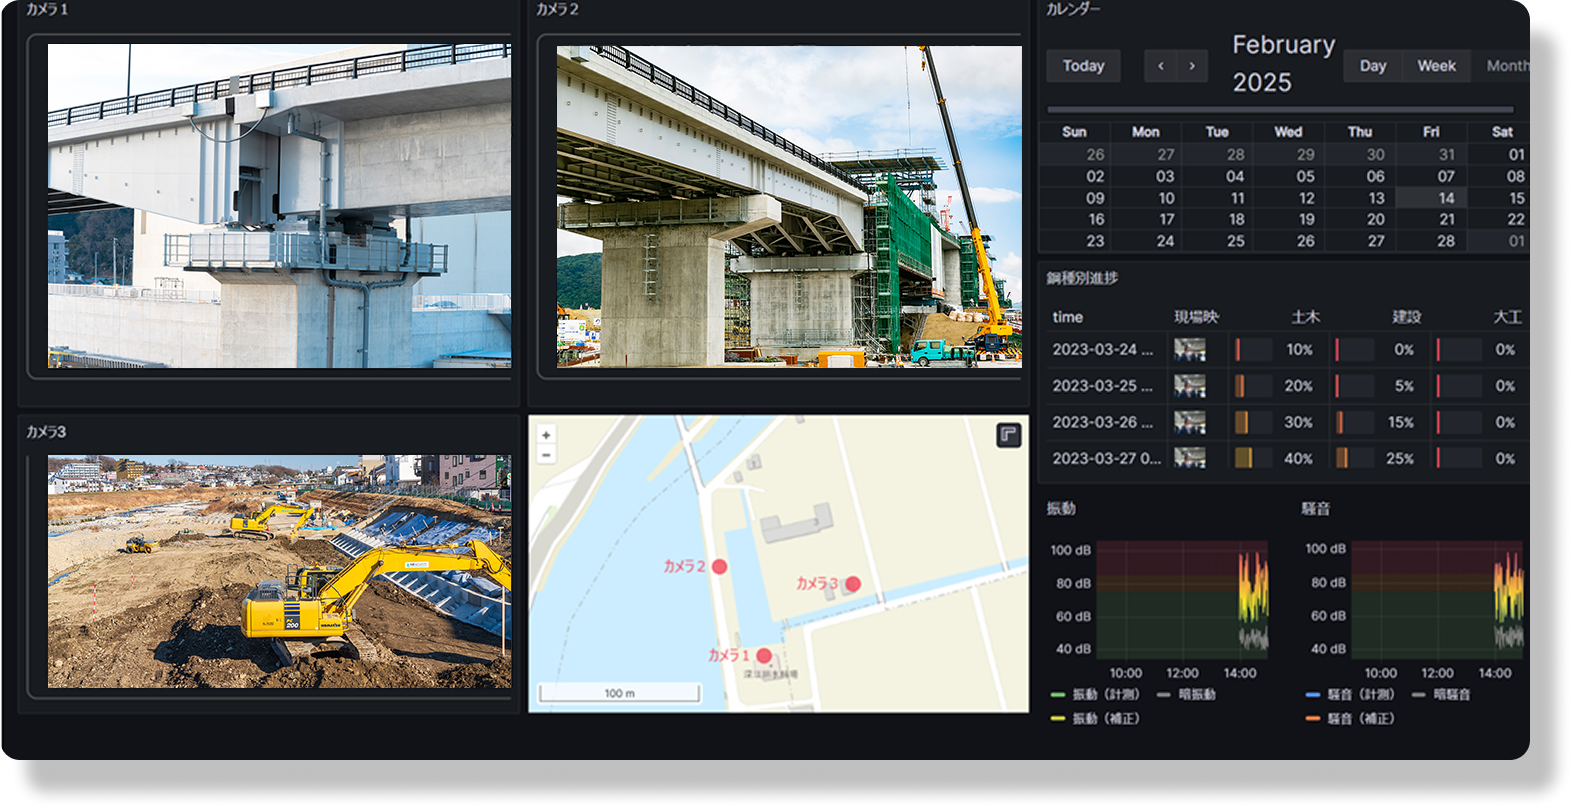1573x809 pixels.
Task: Go to next month with right arrow
Action: [x=1192, y=66]
